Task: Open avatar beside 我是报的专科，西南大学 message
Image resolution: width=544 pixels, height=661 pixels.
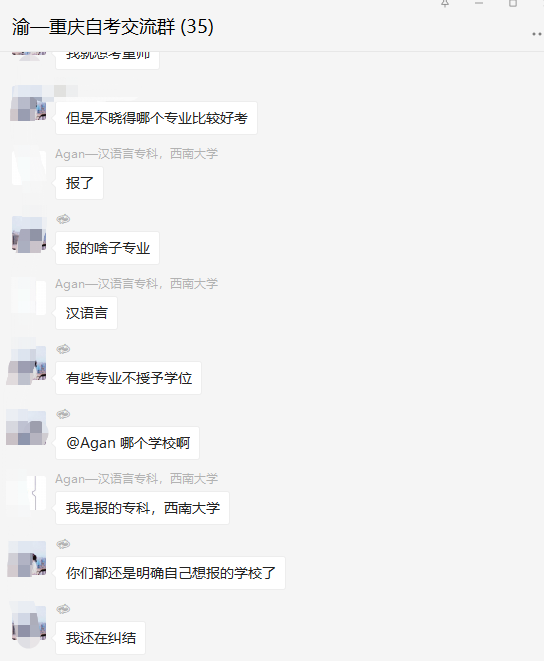Action: coord(29,493)
